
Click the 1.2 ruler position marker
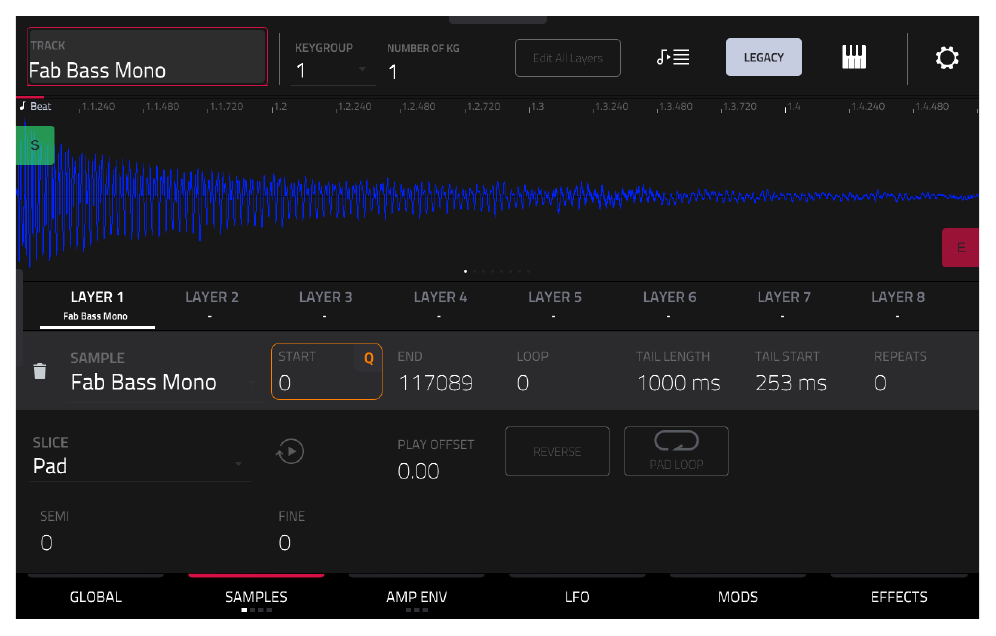click(280, 107)
